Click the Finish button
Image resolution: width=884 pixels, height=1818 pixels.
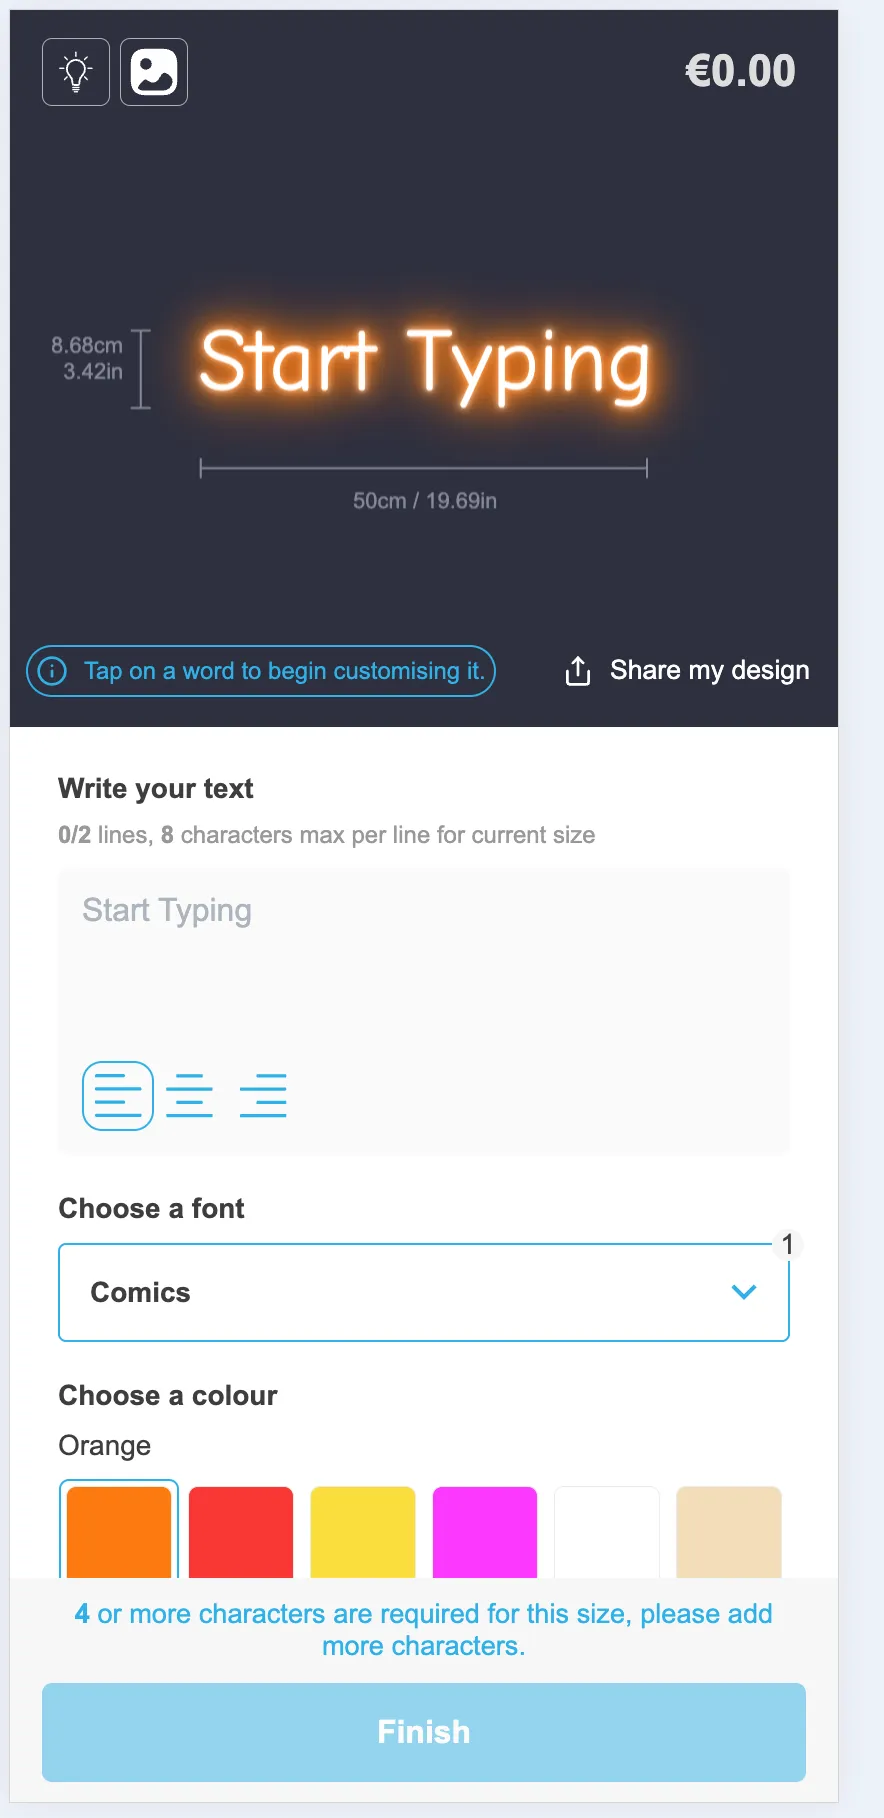click(x=424, y=1732)
